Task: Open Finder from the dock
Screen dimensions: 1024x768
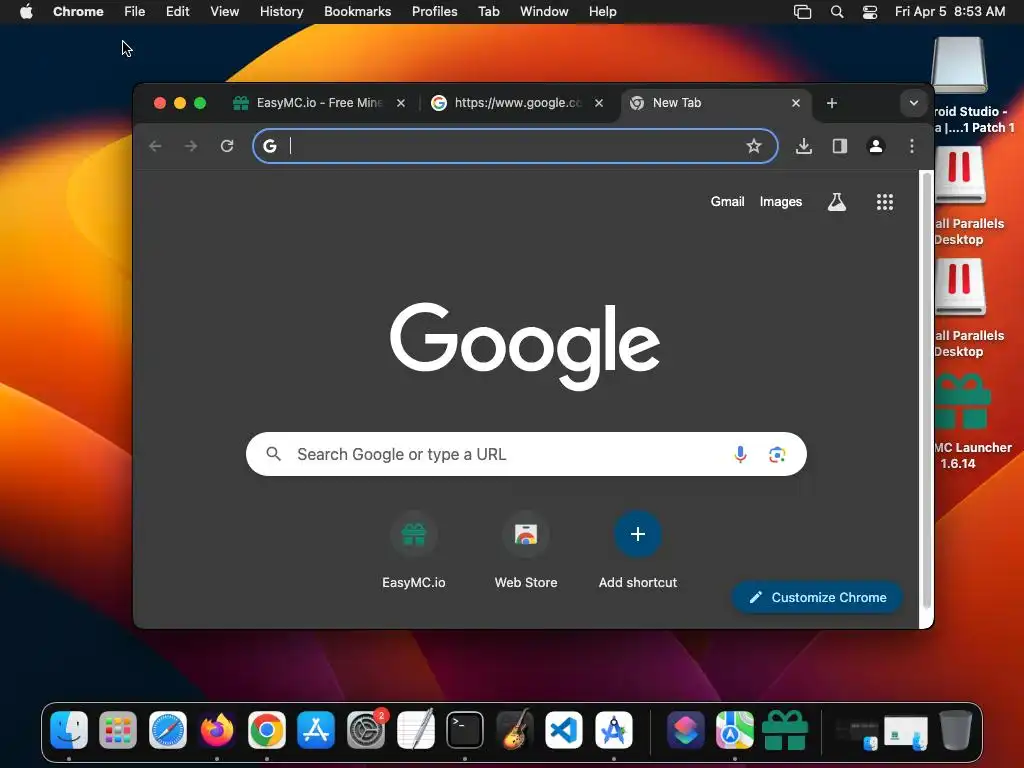Action: (69, 729)
